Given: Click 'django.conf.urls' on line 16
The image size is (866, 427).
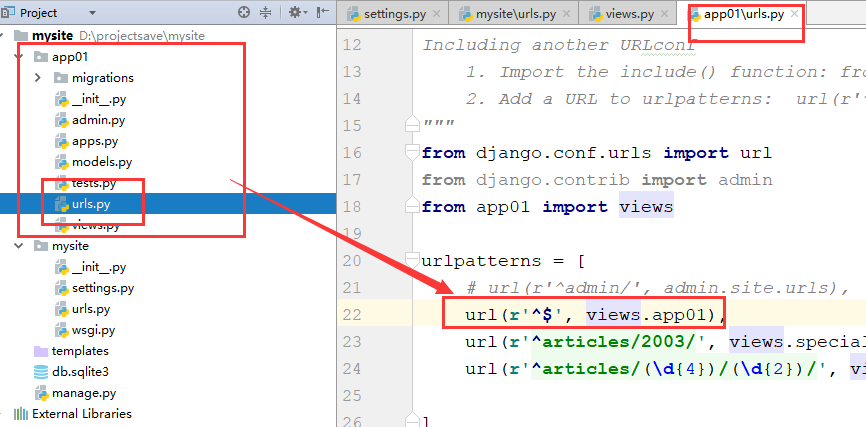Looking at the screenshot, I should (x=563, y=152).
